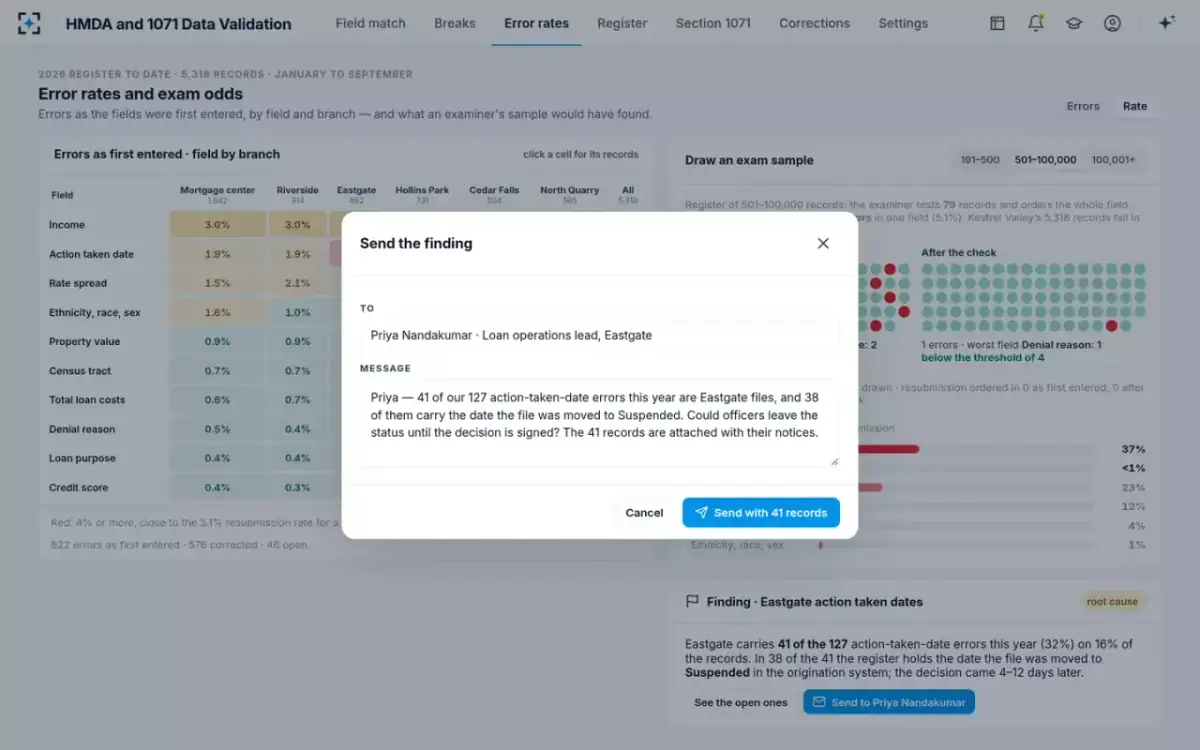Image resolution: width=1200 pixels, height=750 pixels.
Task: Open notifications bell
Action: (x=1036, y=23)
